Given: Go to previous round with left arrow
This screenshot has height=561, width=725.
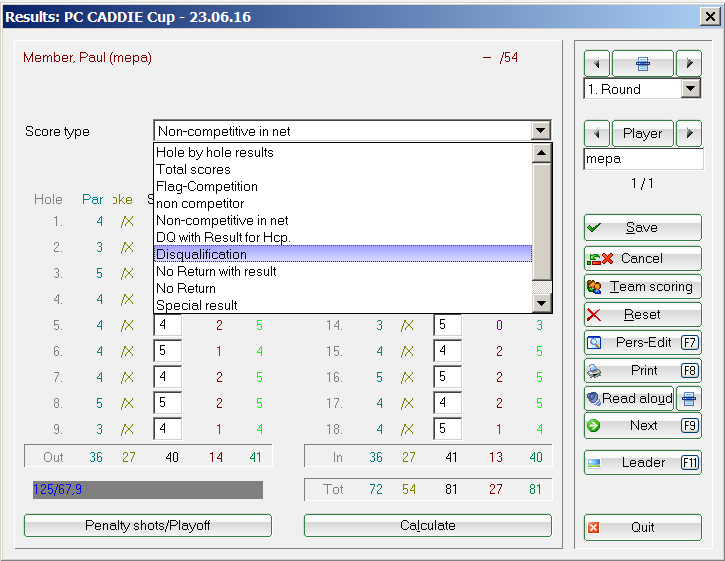Looking at the screenshot, I should click(x=597, y=63).
